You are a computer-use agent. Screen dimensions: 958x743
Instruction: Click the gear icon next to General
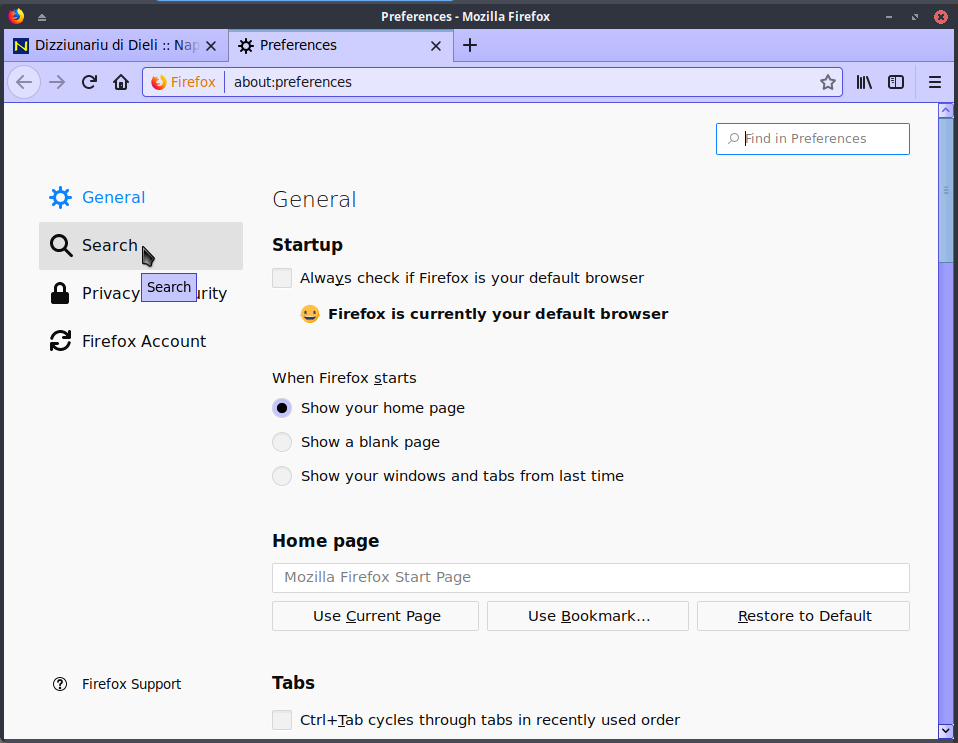(x=60, y=197)
